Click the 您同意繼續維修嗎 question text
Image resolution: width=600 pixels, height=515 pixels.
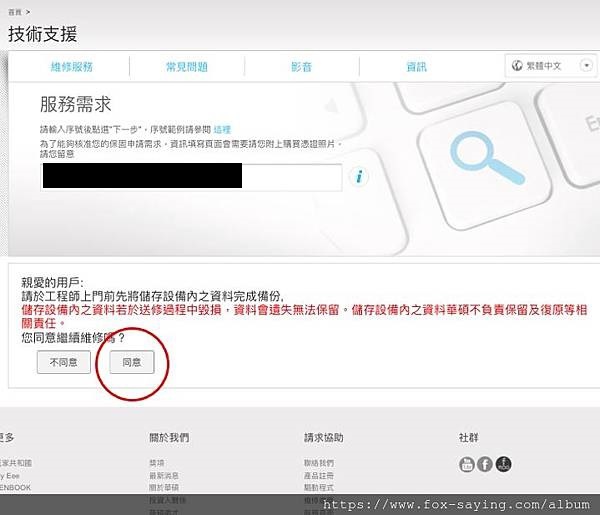click(73, 338)
